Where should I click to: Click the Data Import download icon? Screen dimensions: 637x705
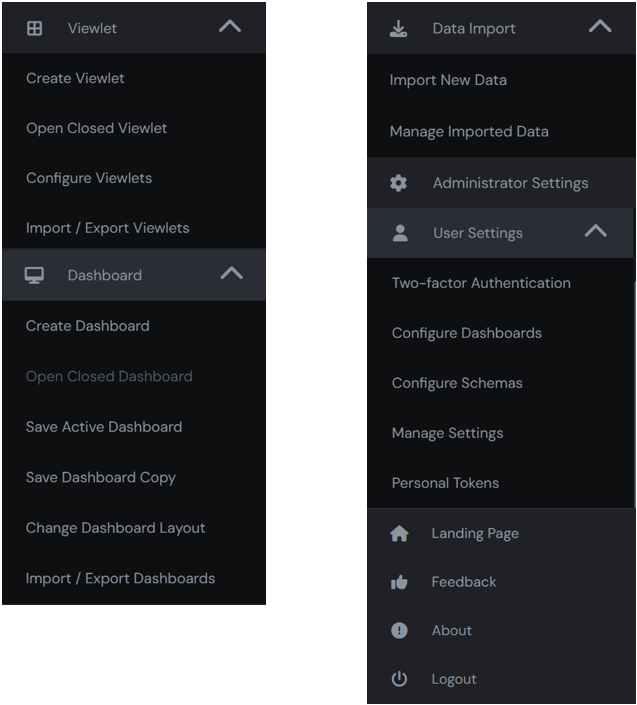398,29
